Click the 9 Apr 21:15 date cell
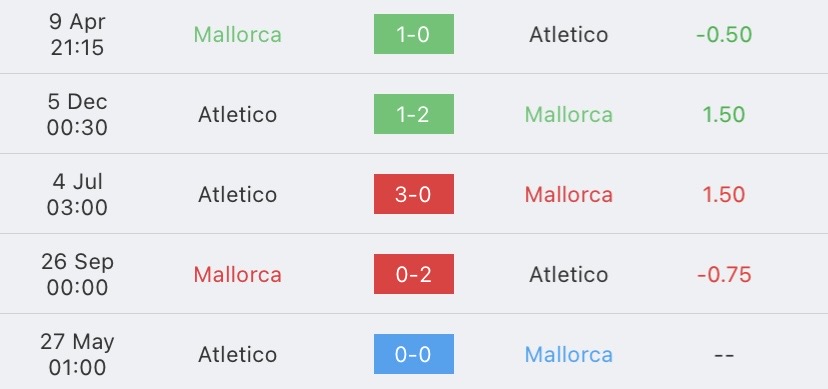 click(x=78, y=35)
